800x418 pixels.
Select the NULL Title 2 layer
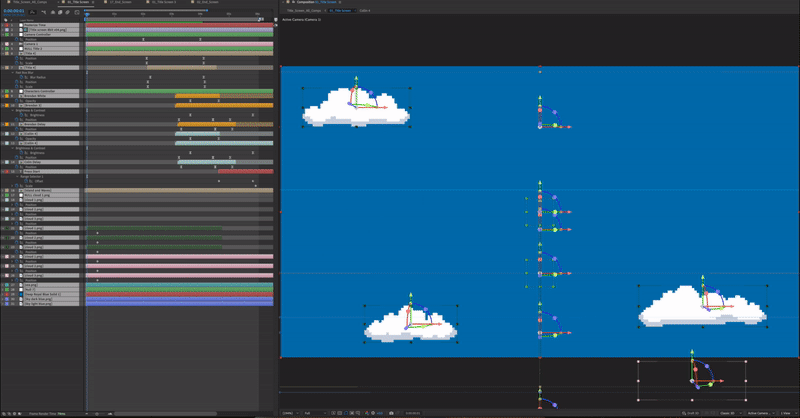[x=51, y=48]
